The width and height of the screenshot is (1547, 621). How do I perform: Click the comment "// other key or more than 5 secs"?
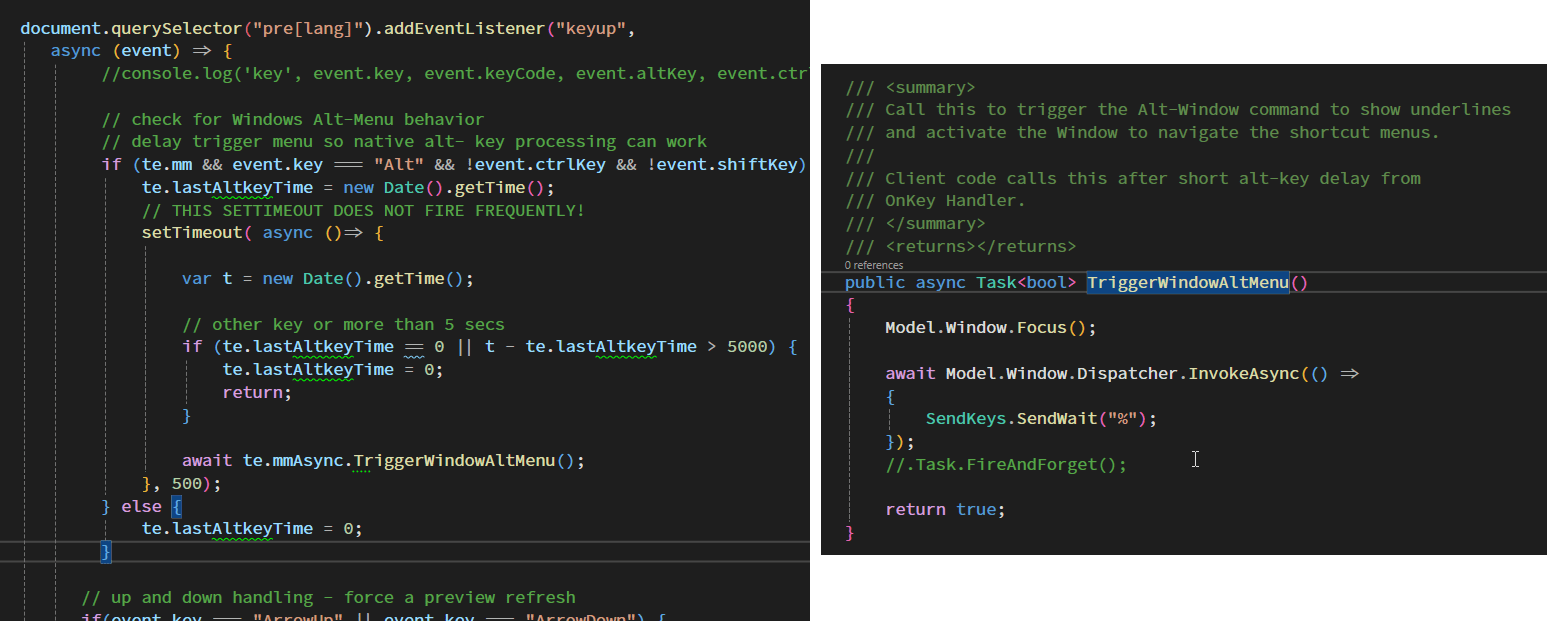(343, 325)
